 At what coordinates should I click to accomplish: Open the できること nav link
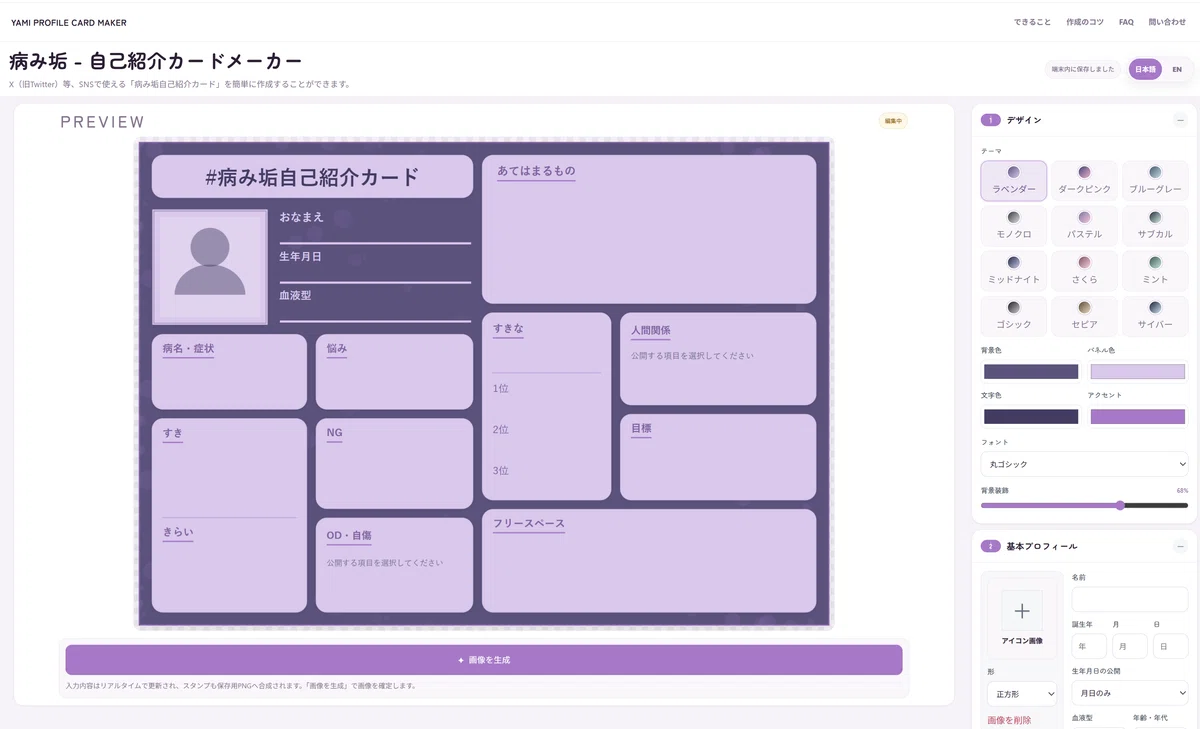pyautogui.click(x=1032, y=22)
